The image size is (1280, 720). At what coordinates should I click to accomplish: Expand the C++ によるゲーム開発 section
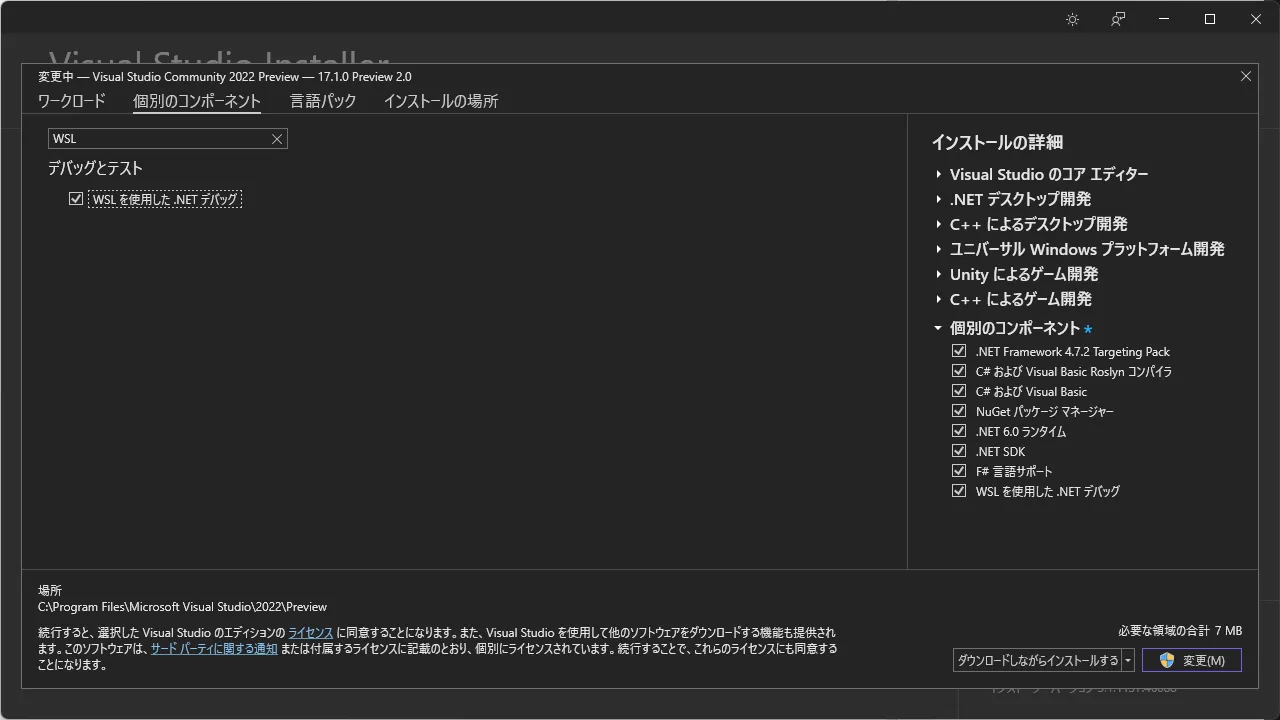pyautogui.click(x=938, y=299)
